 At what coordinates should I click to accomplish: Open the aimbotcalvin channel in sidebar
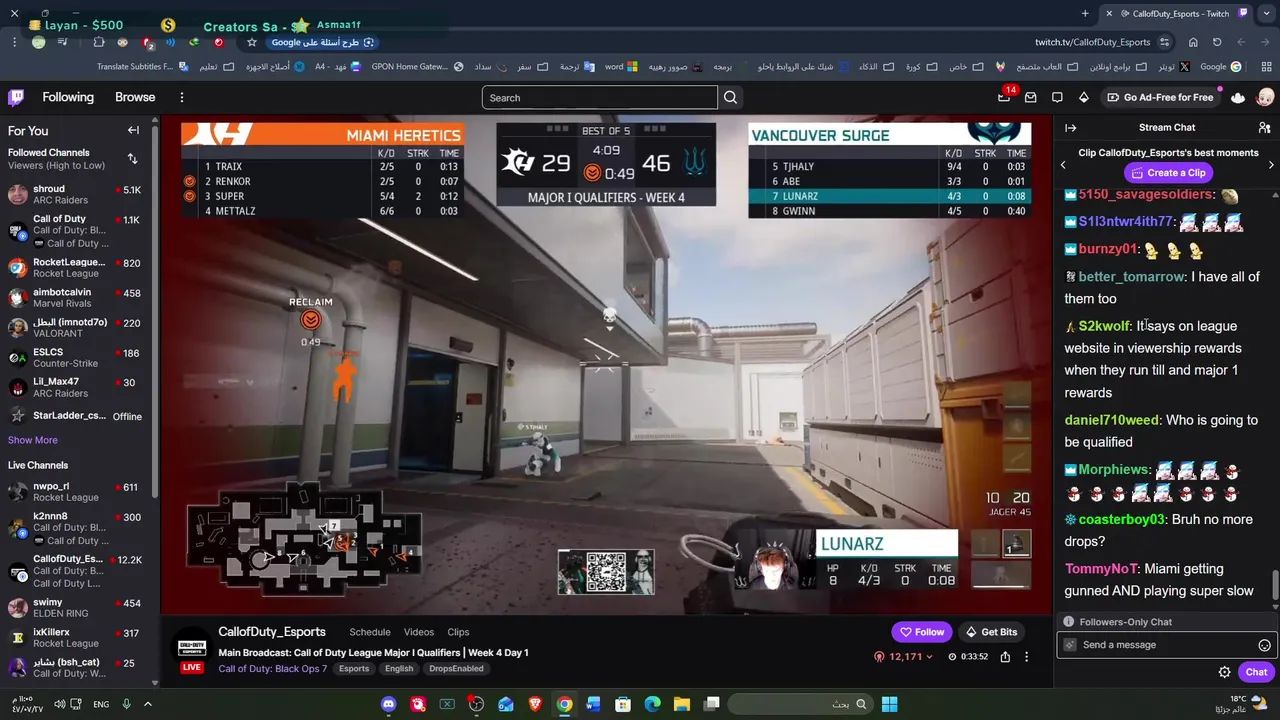pos(77,298)
